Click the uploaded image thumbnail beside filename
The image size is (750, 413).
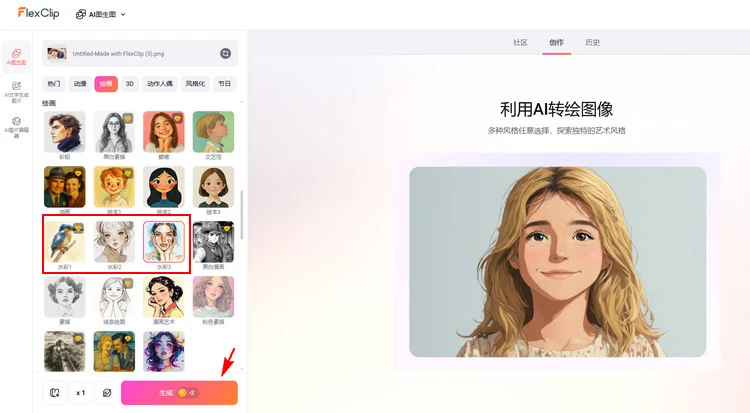pyautogui.click(x=57, y=53)
